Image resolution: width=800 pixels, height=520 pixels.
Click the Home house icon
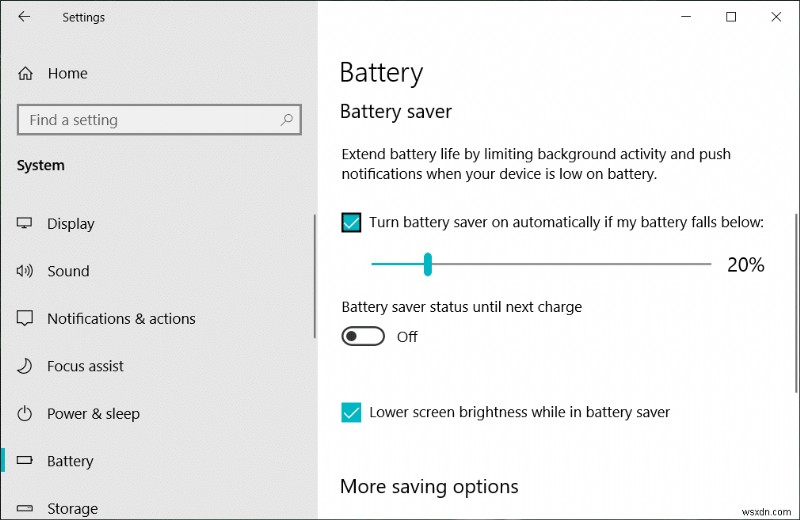[x=26, y=73]
